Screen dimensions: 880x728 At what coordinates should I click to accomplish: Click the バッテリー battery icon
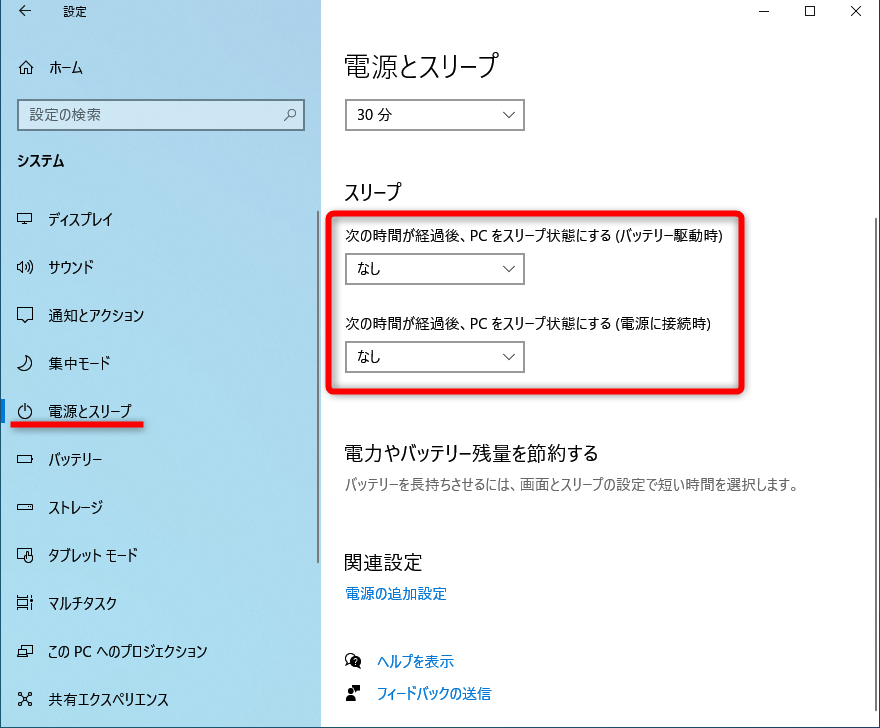tap(25, 459)
